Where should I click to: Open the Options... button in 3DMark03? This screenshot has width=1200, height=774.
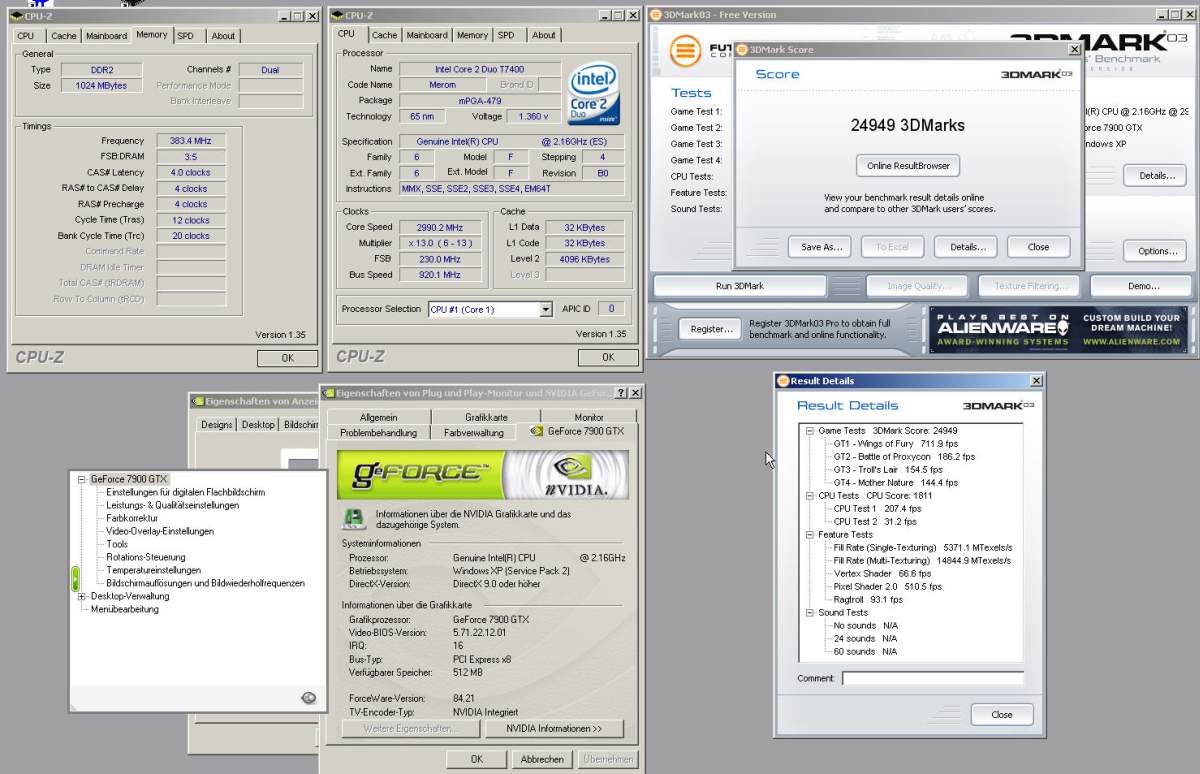pos(1157,251)
